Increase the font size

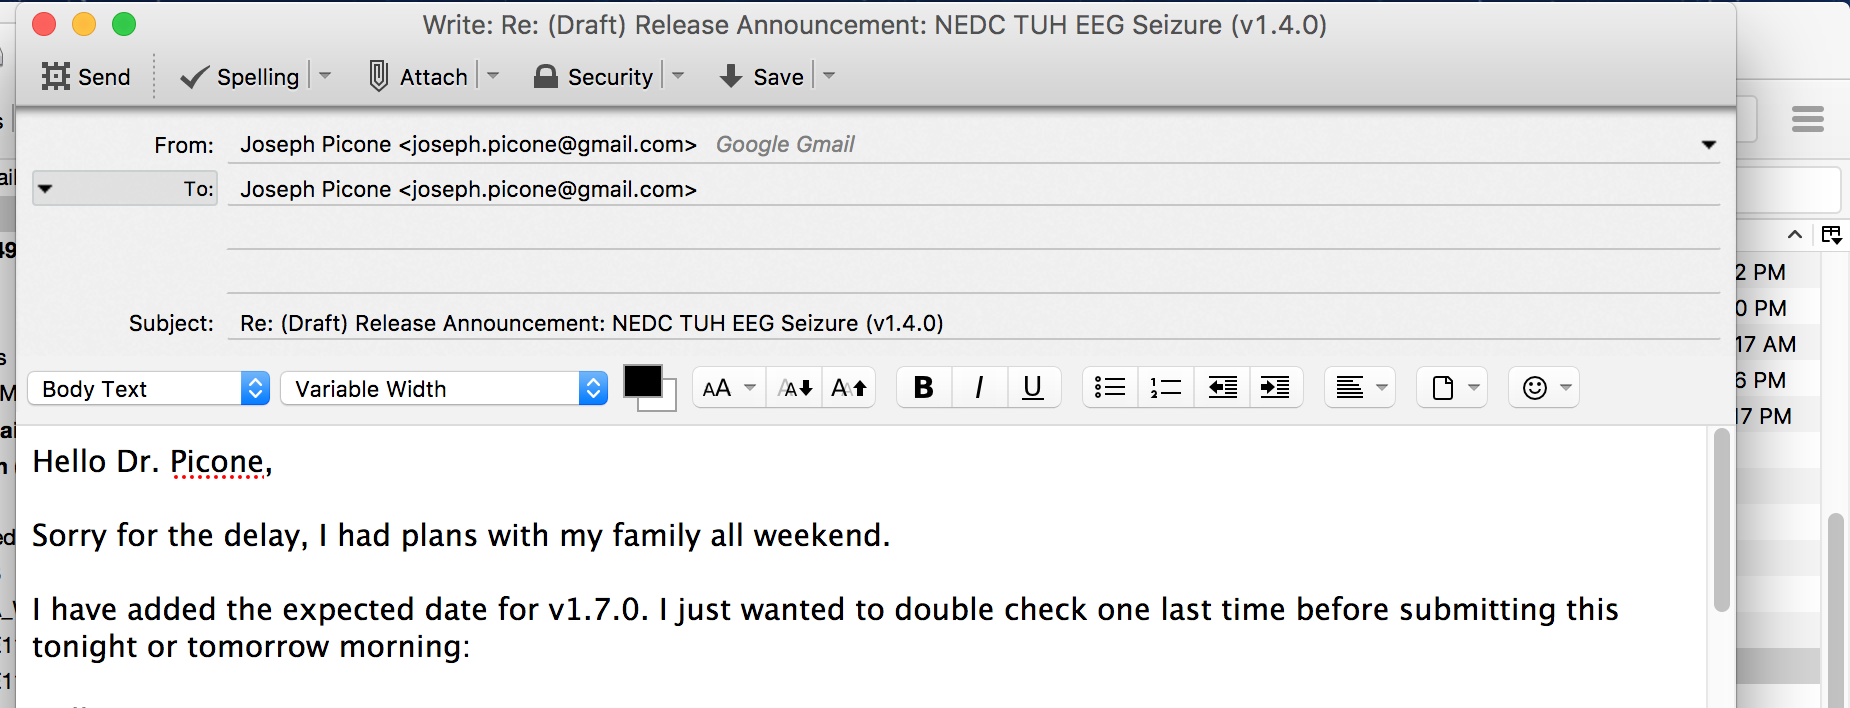point(849,388)
